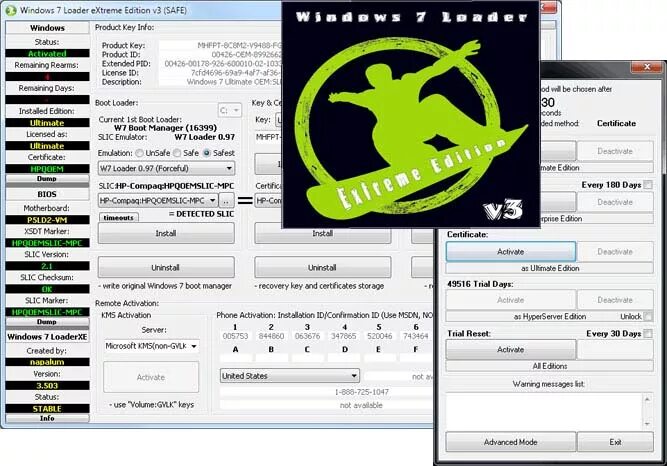This screenshot has height=466, width=667.
Task: Click the 'STABLE' status value
Action: click(x=47, y=409)
